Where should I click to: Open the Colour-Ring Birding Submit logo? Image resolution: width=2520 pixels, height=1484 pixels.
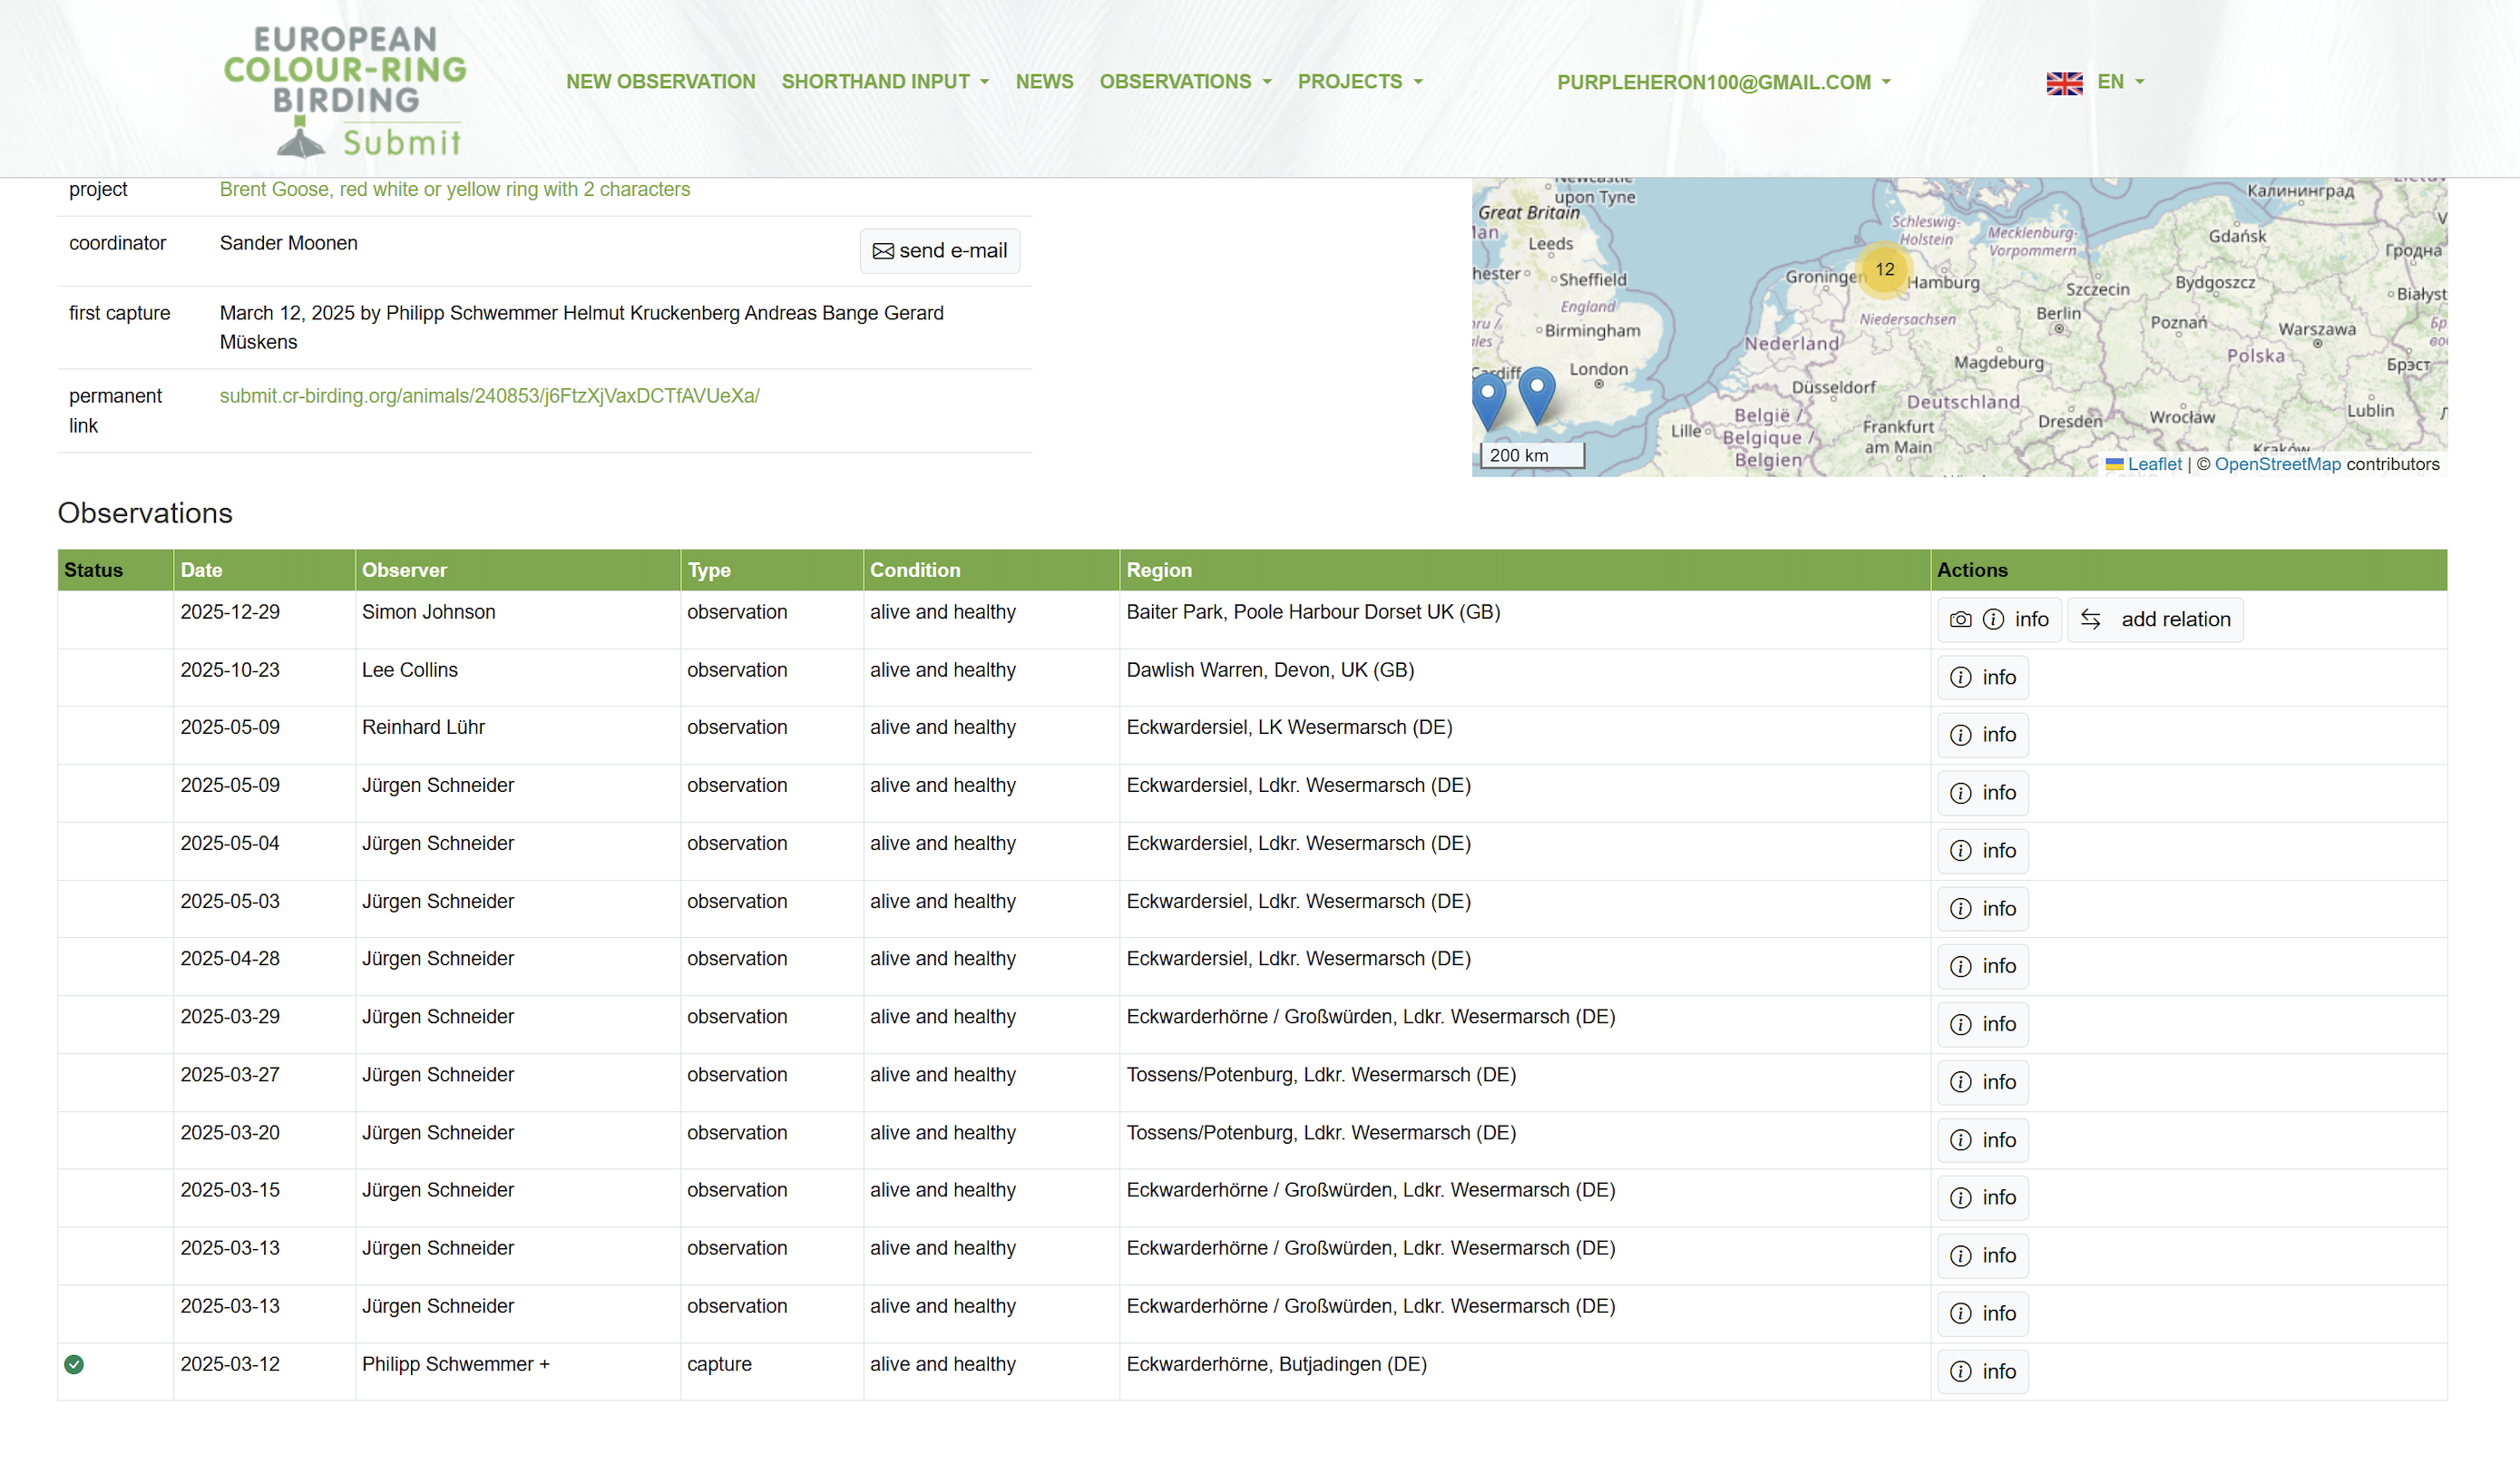coord(345,92)
